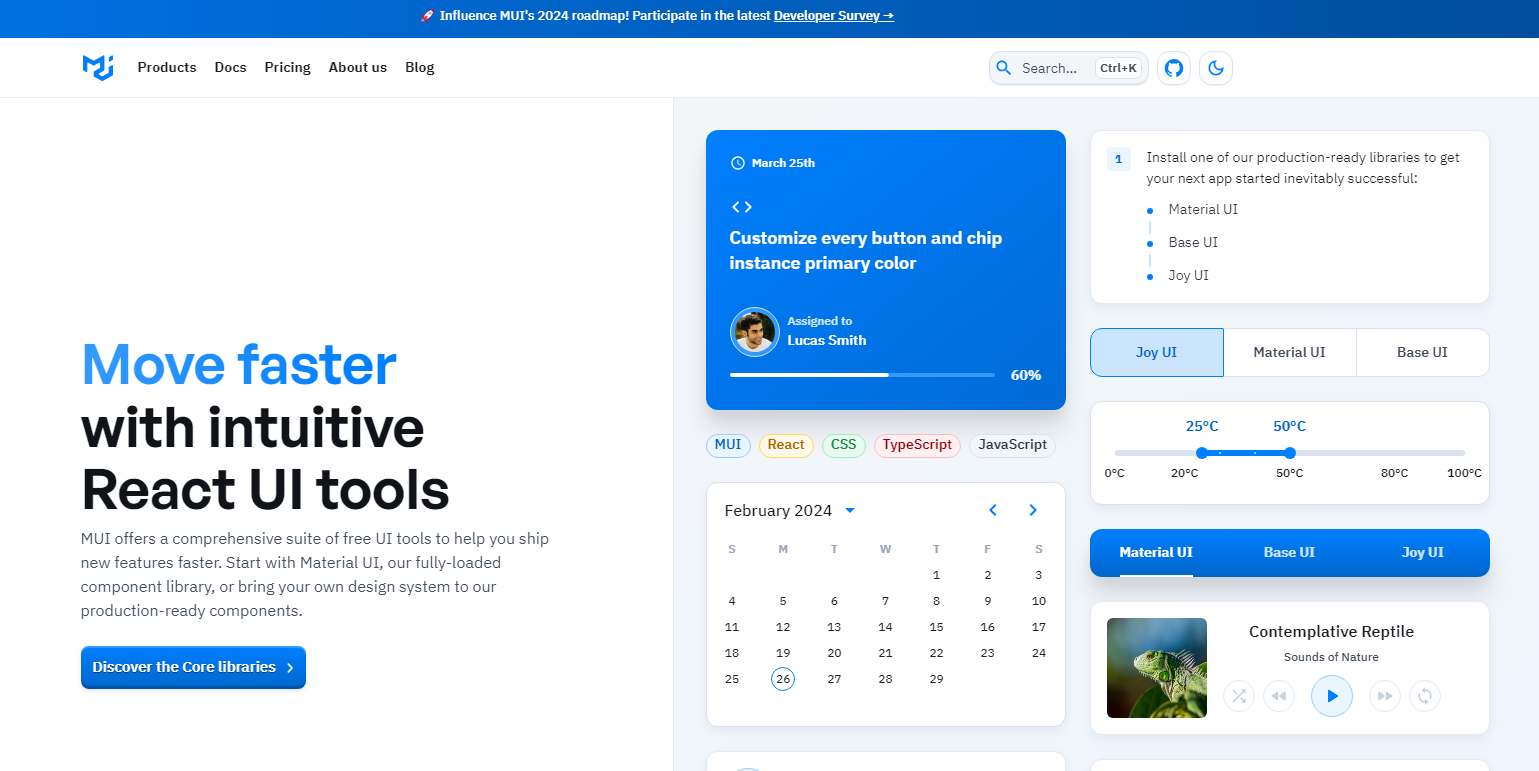Select February 29 in the calendar
Viewport: 1539px width, 771px height.
936,679
